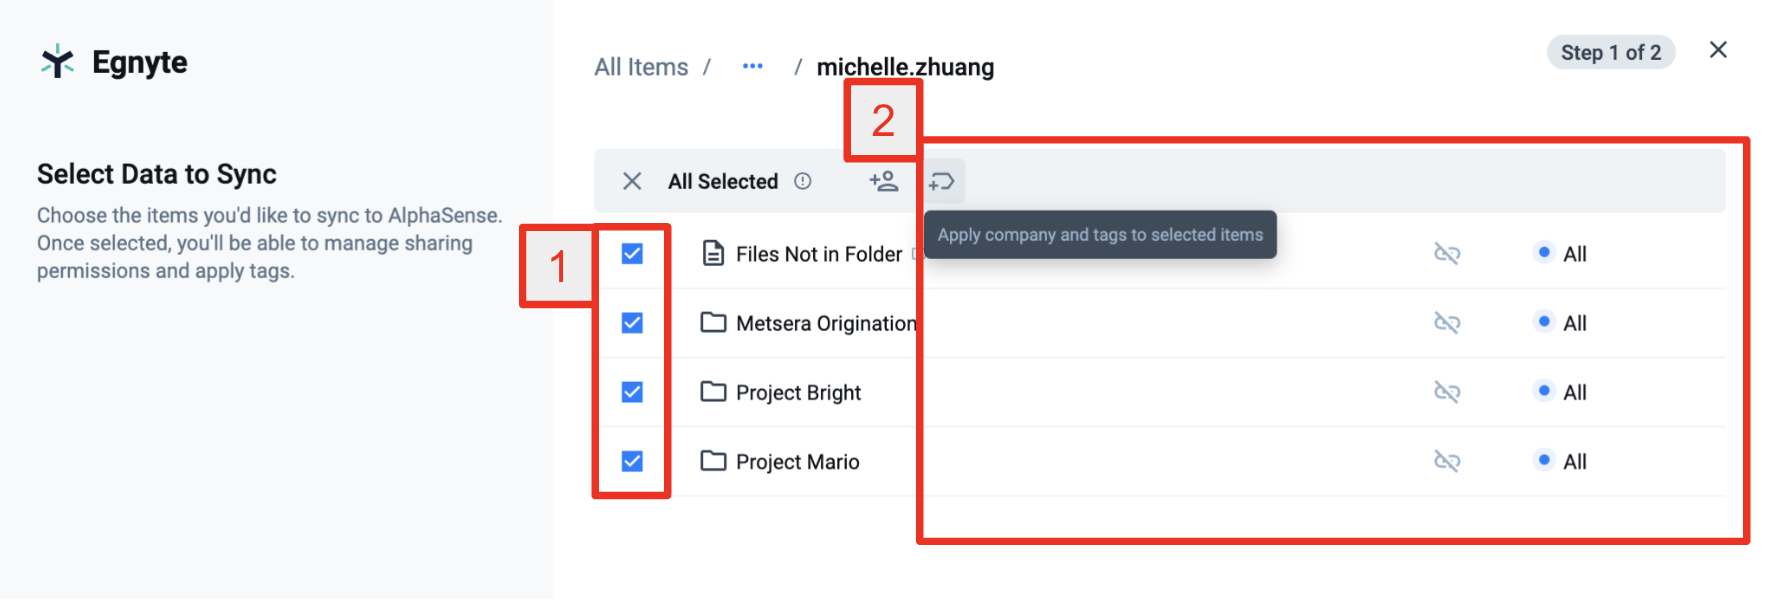The height and width of the screenshot is (600, 1766).
Task: Clear selection with the X icon
Action: [632, 181]
